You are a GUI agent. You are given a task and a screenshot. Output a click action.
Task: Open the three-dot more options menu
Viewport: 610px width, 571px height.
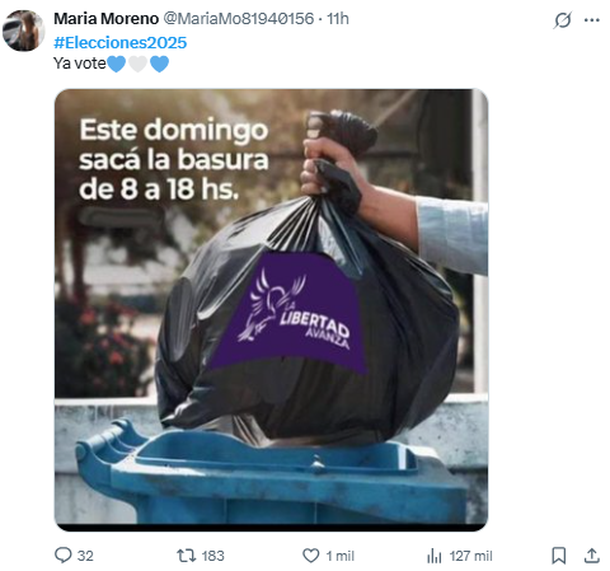592,20
